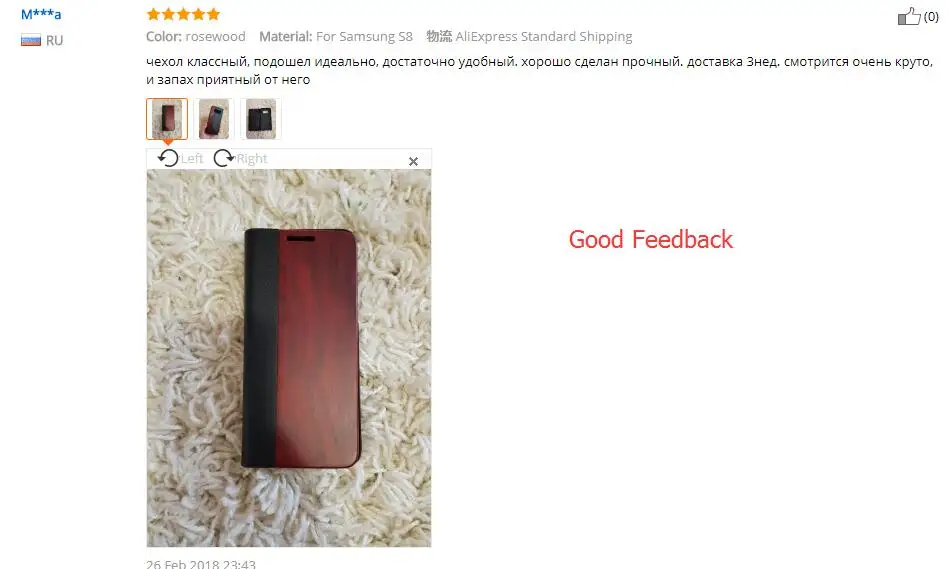Click the fifth yellow rating star
The height and width of the screenshot is (569, 949).
(213, 14)
